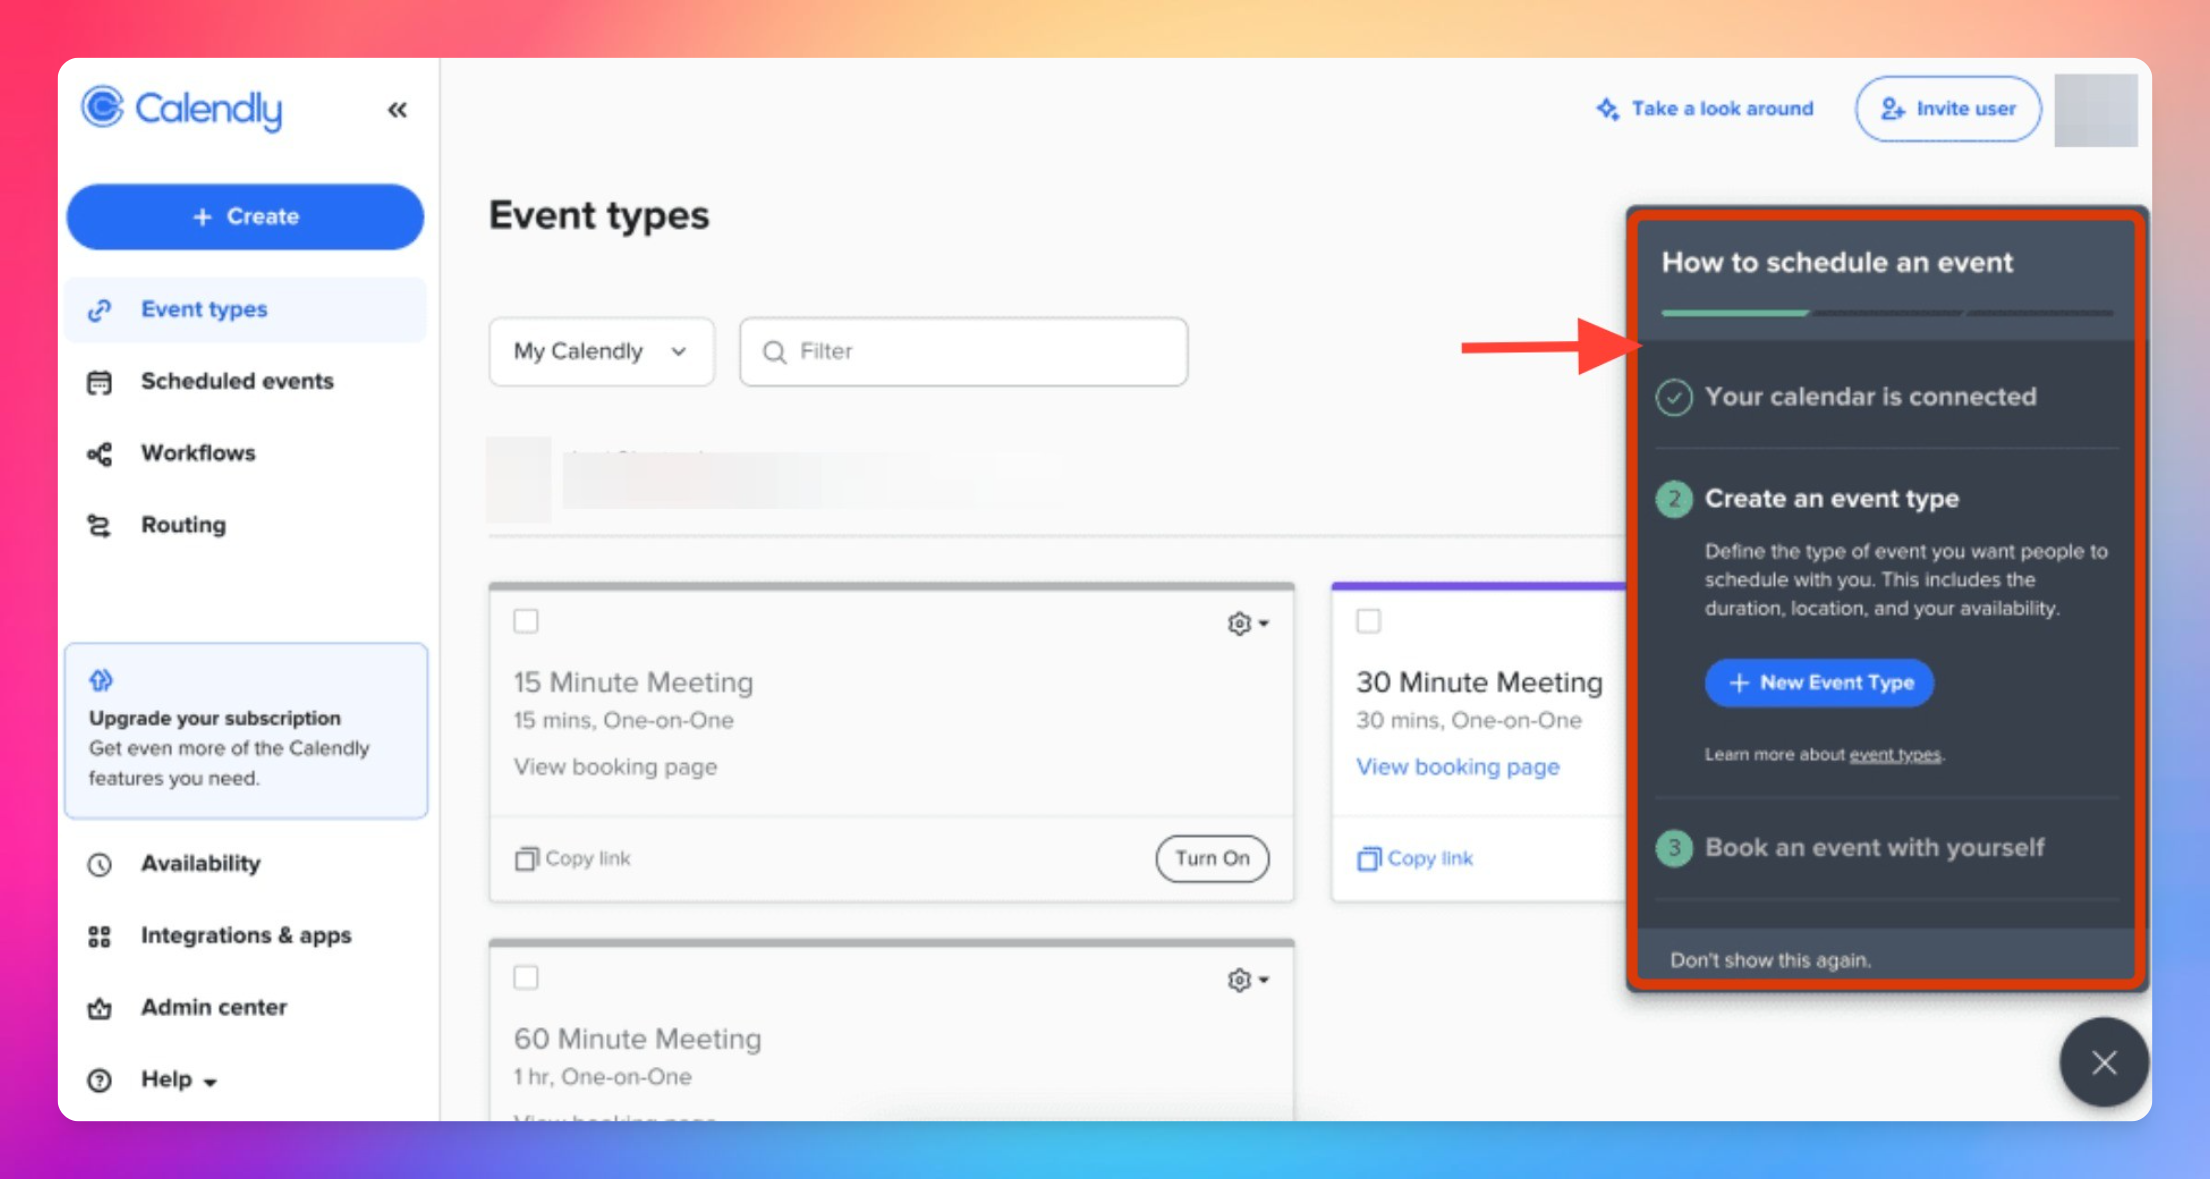Open gear settings for 15 Minute Meeting
The width and height of the screenshot is (2210, 1179).
(1248, 623)
